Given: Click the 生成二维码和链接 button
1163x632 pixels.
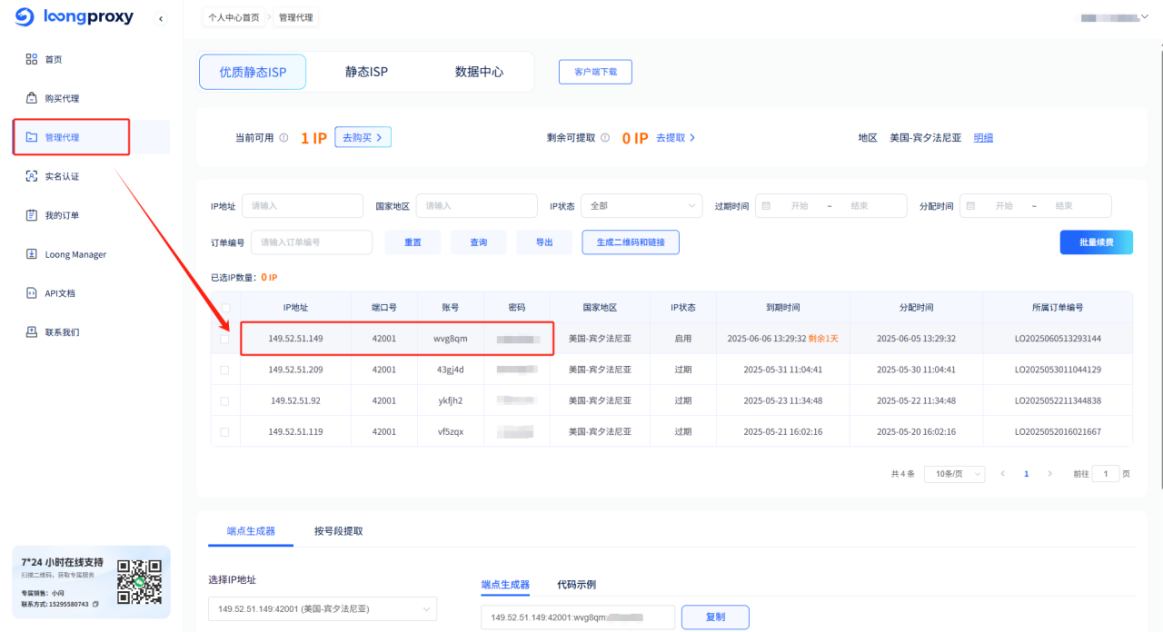Looking at the screenshot, I should [x=630, y=242].
